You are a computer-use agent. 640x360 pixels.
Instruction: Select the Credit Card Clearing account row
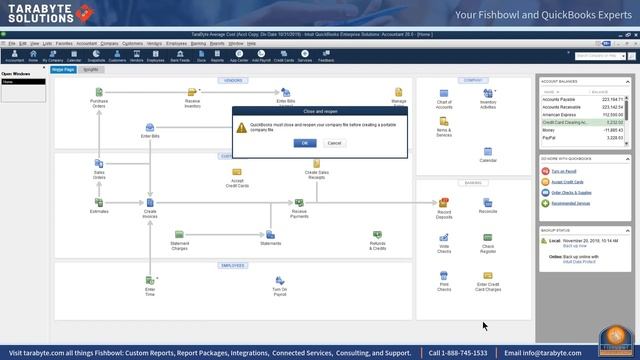click(x=582, y=122)
